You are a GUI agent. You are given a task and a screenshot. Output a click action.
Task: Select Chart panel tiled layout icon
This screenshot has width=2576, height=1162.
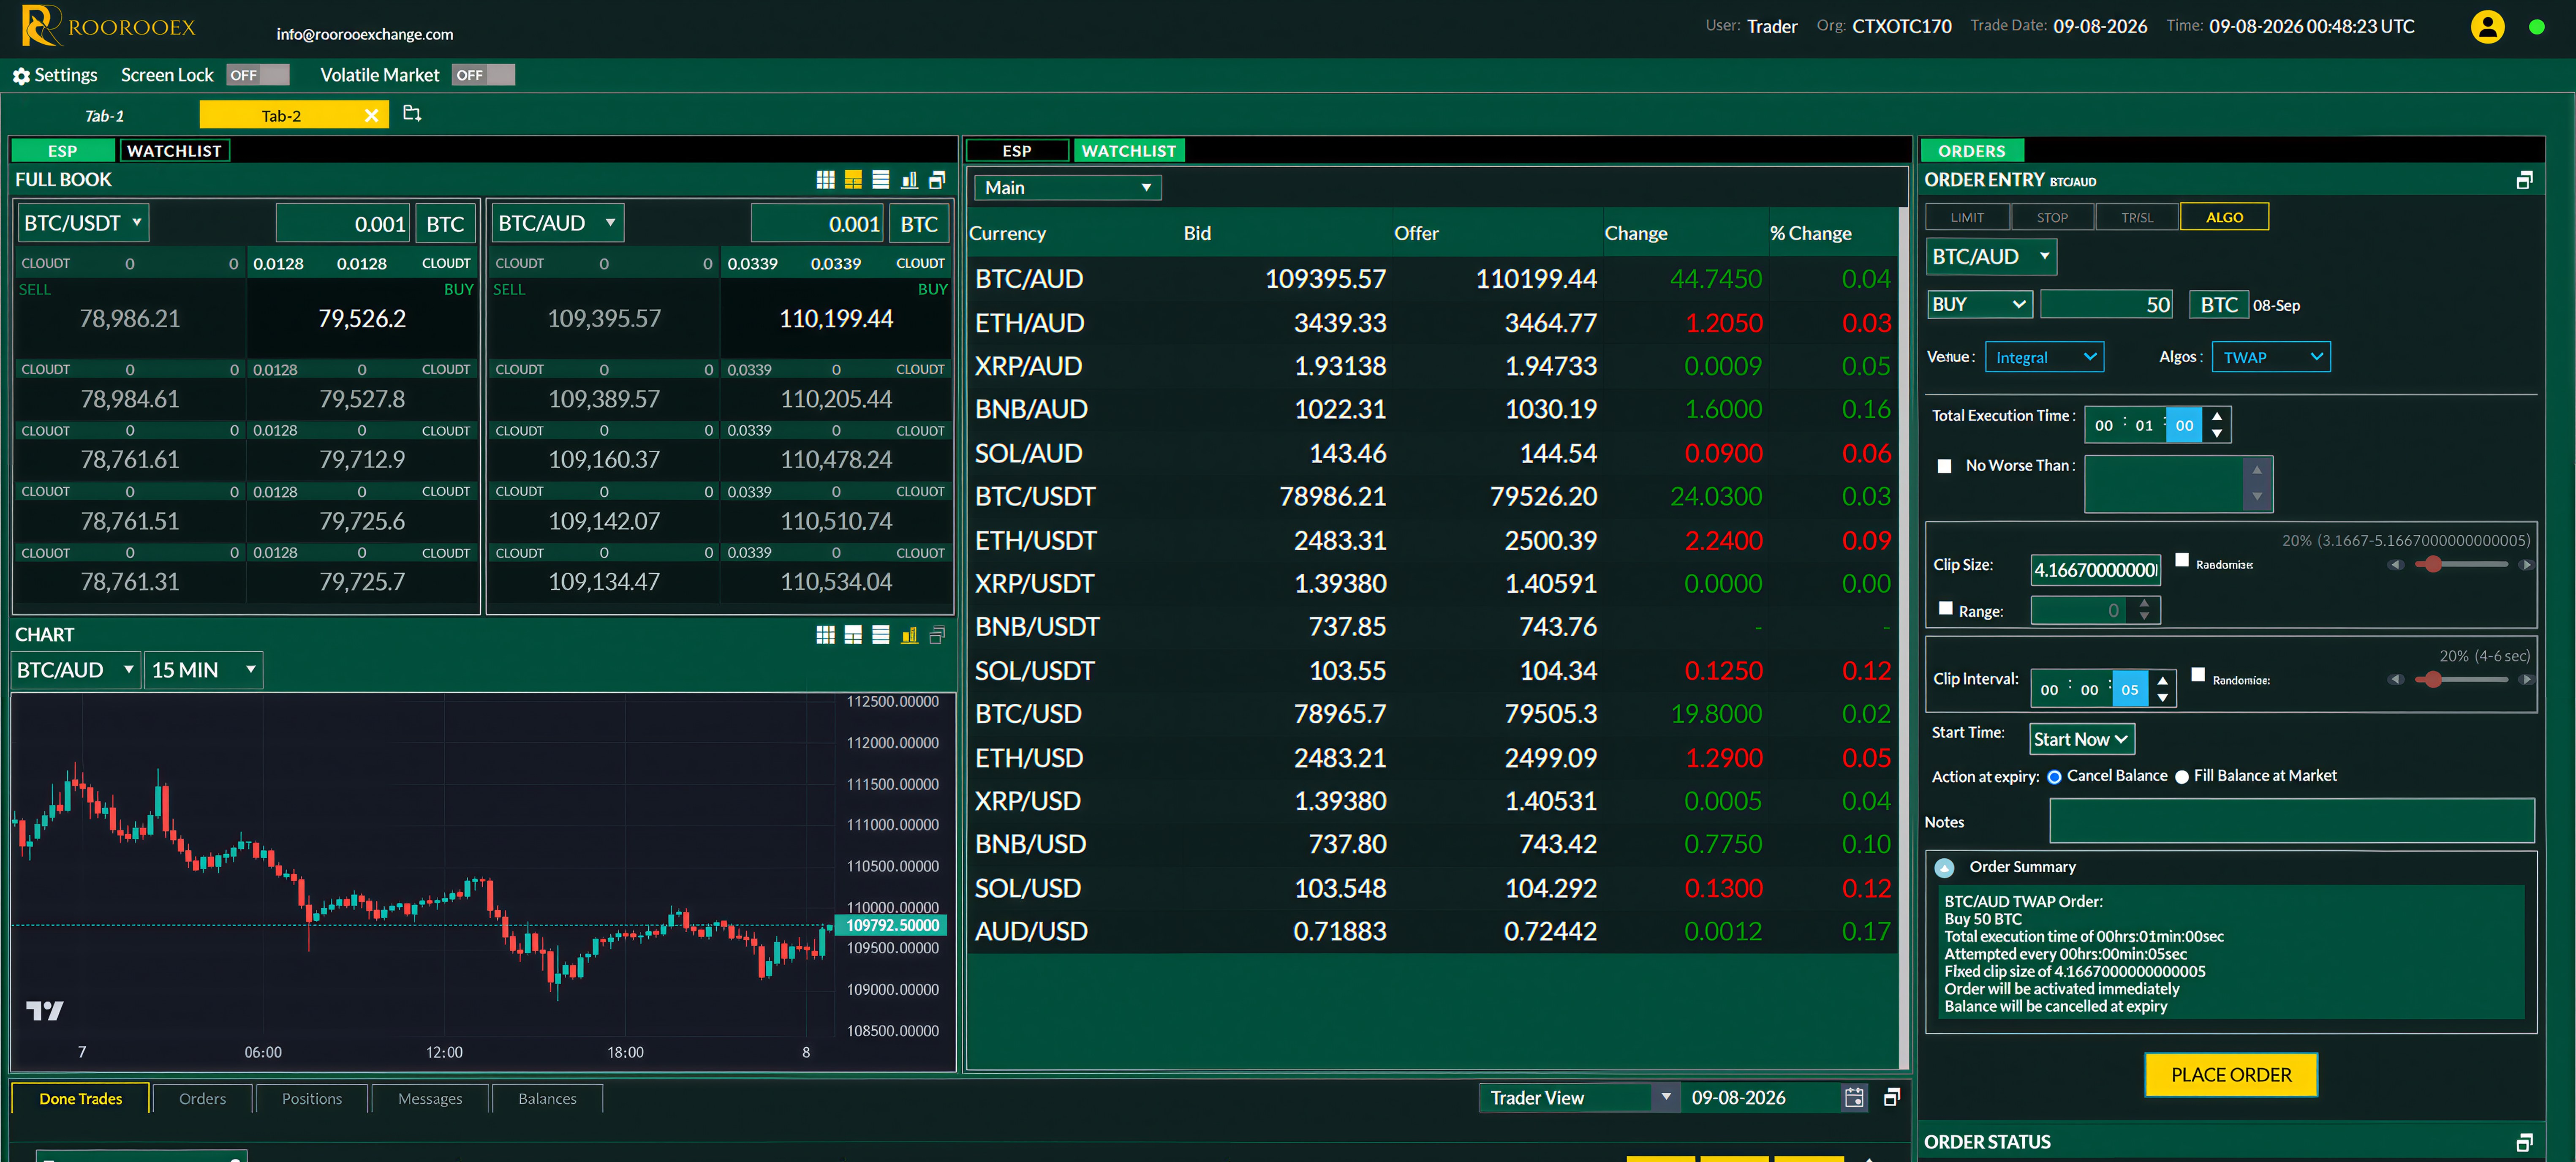[x=853, y=635]
